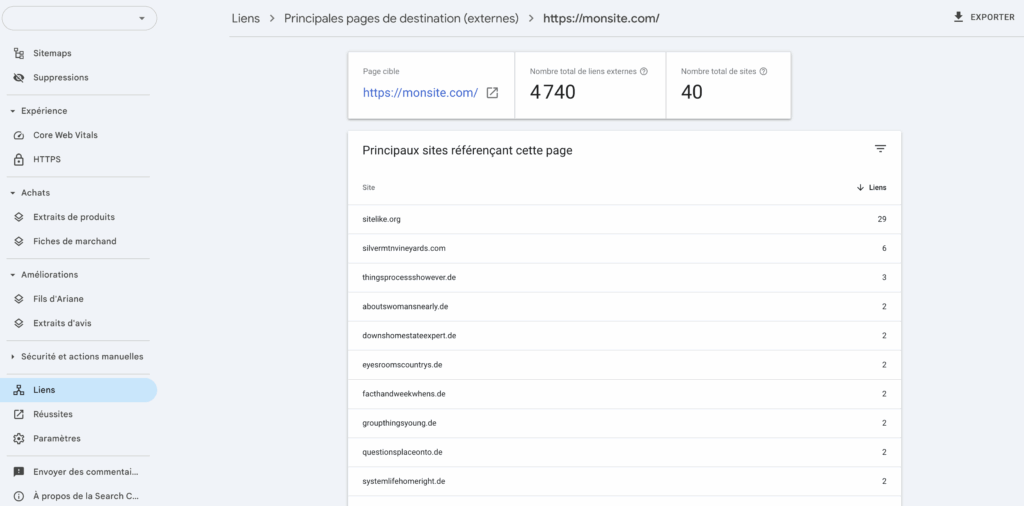Click the Sitemaps icon in sidebar
The height and width of the screenshot is (506, 1024).
19,53
